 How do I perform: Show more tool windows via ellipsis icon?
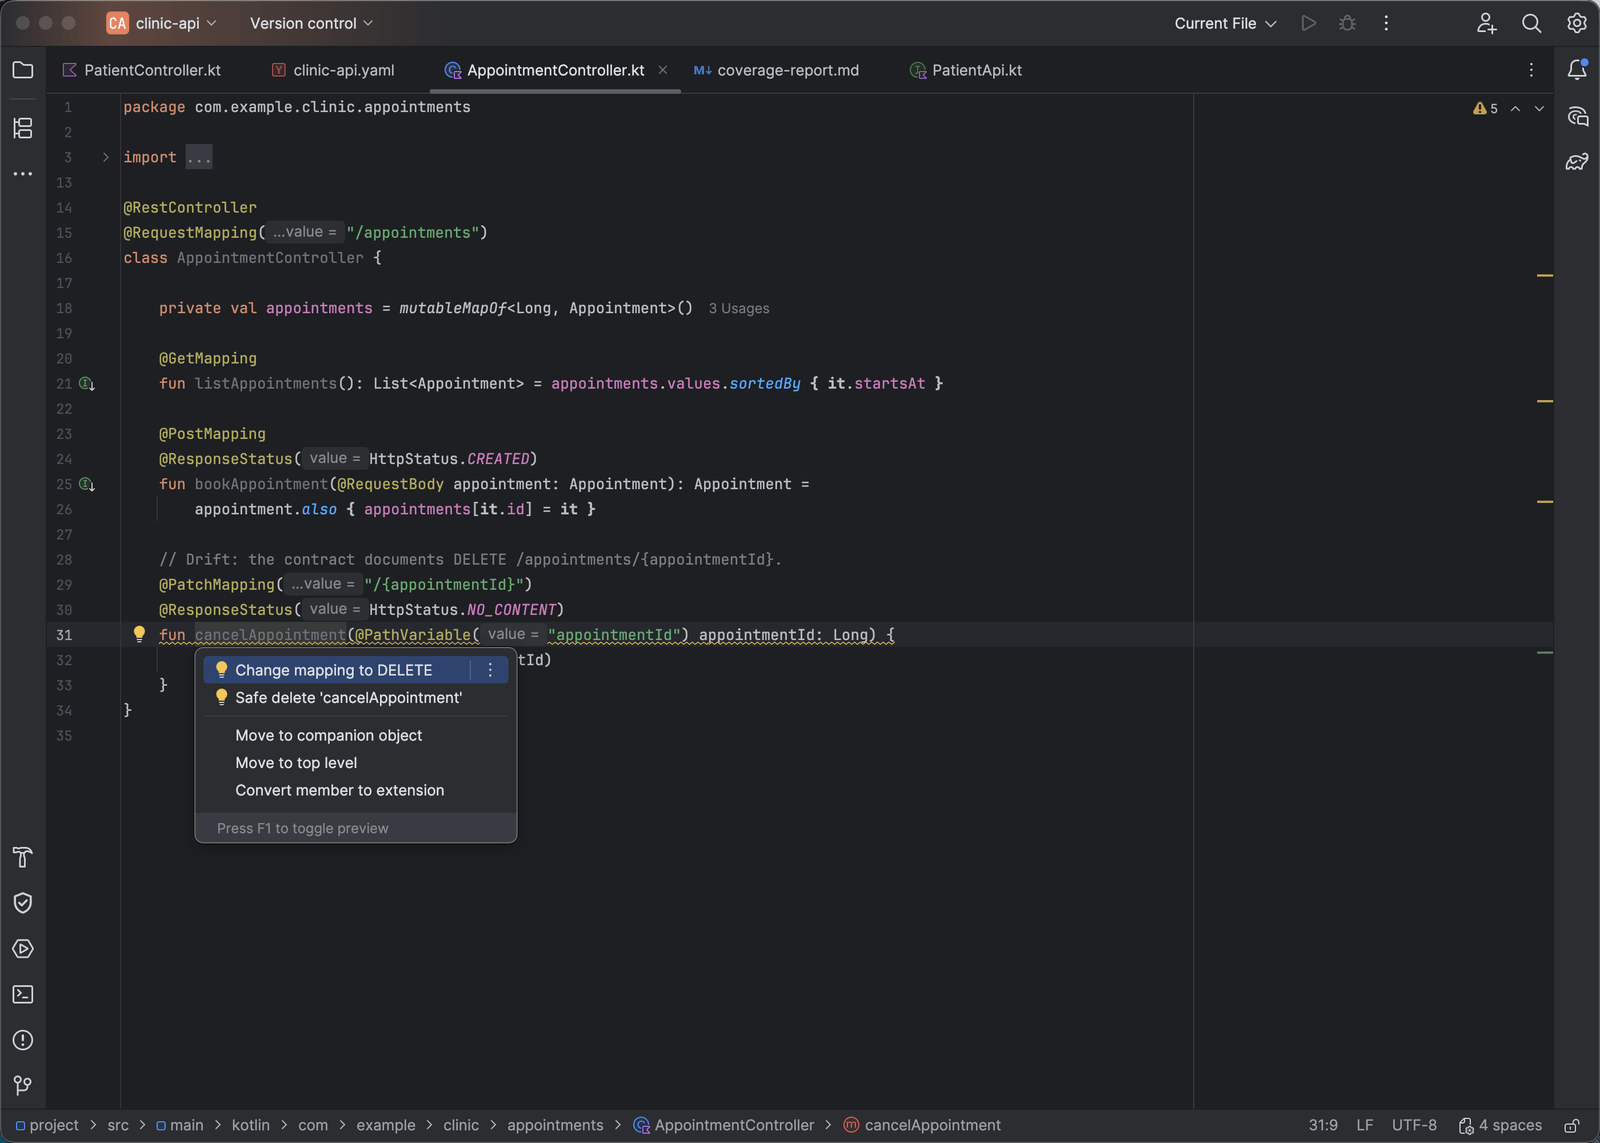tap(23, 174)
